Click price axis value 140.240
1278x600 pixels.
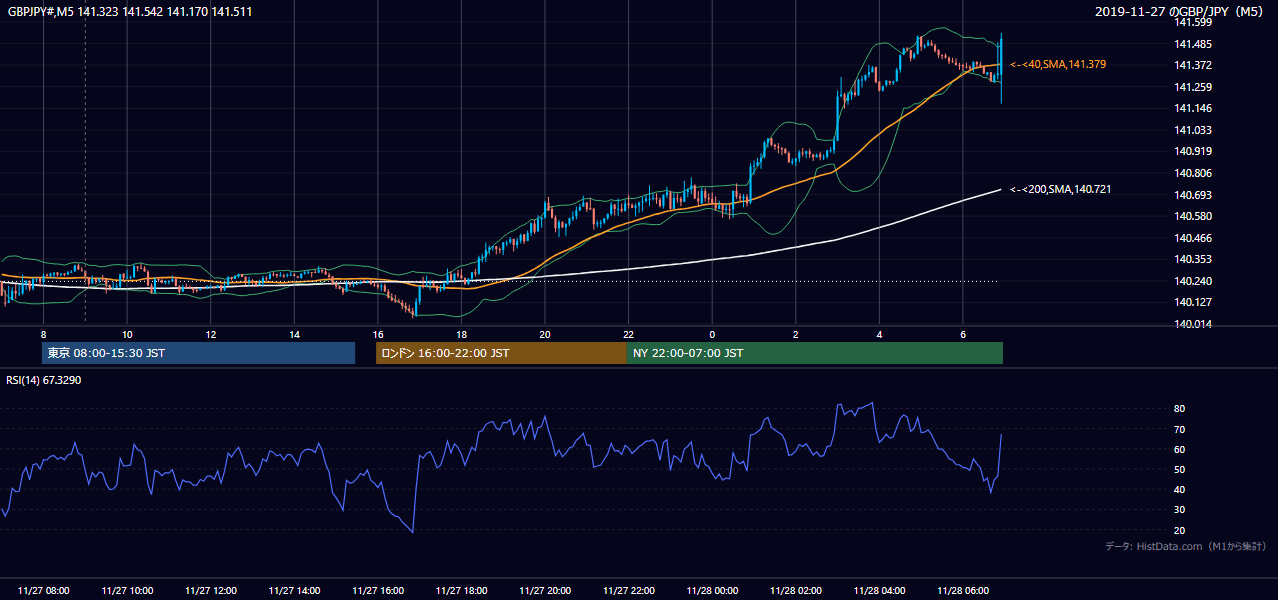pos(1192,281)
